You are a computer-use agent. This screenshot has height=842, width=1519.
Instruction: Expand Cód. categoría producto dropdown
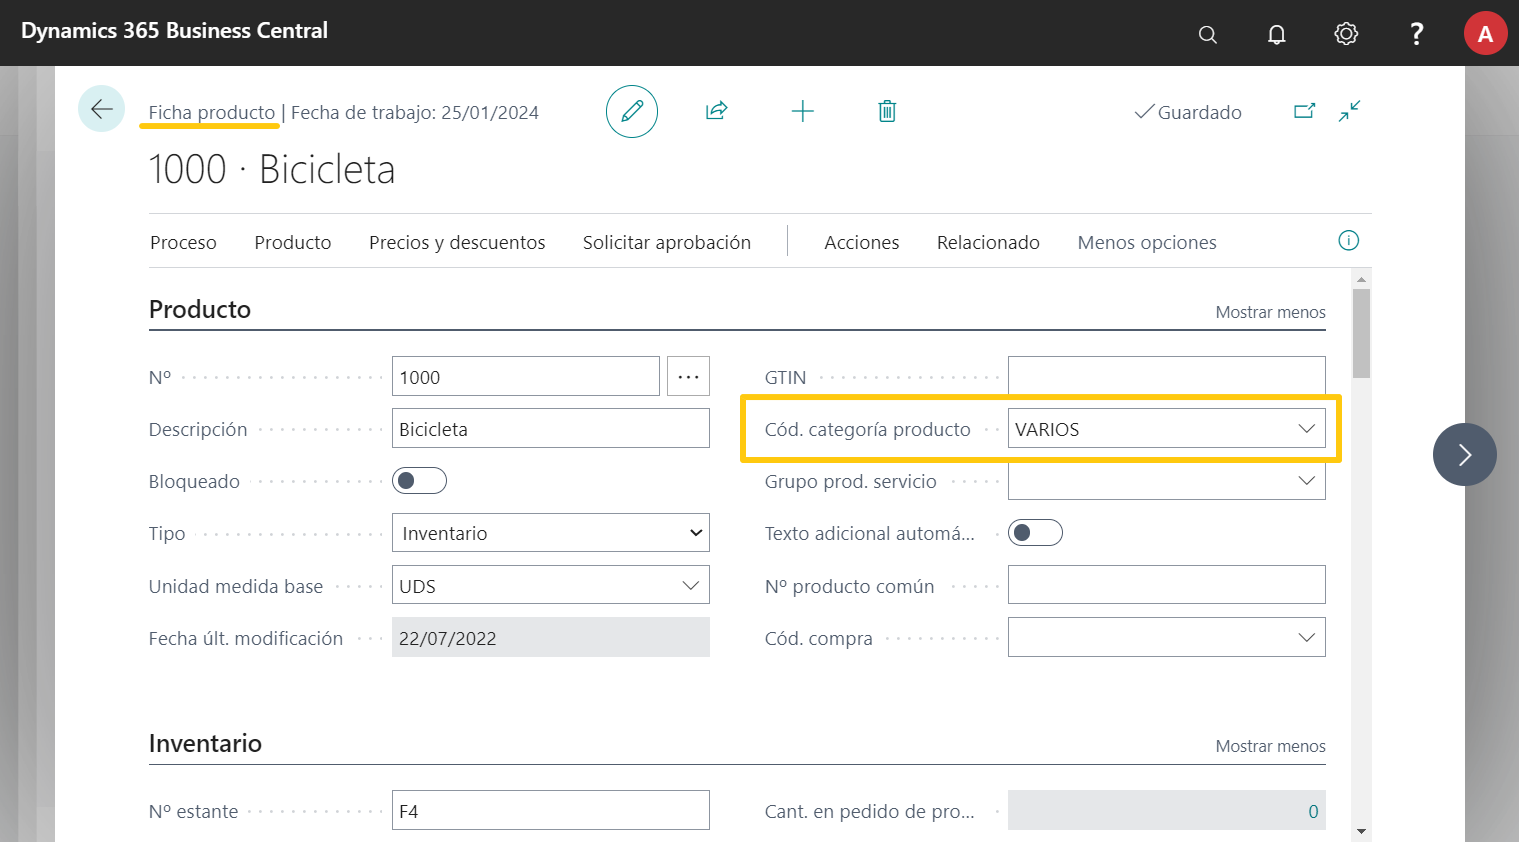pyautogui.click(x=1306, y=429)
